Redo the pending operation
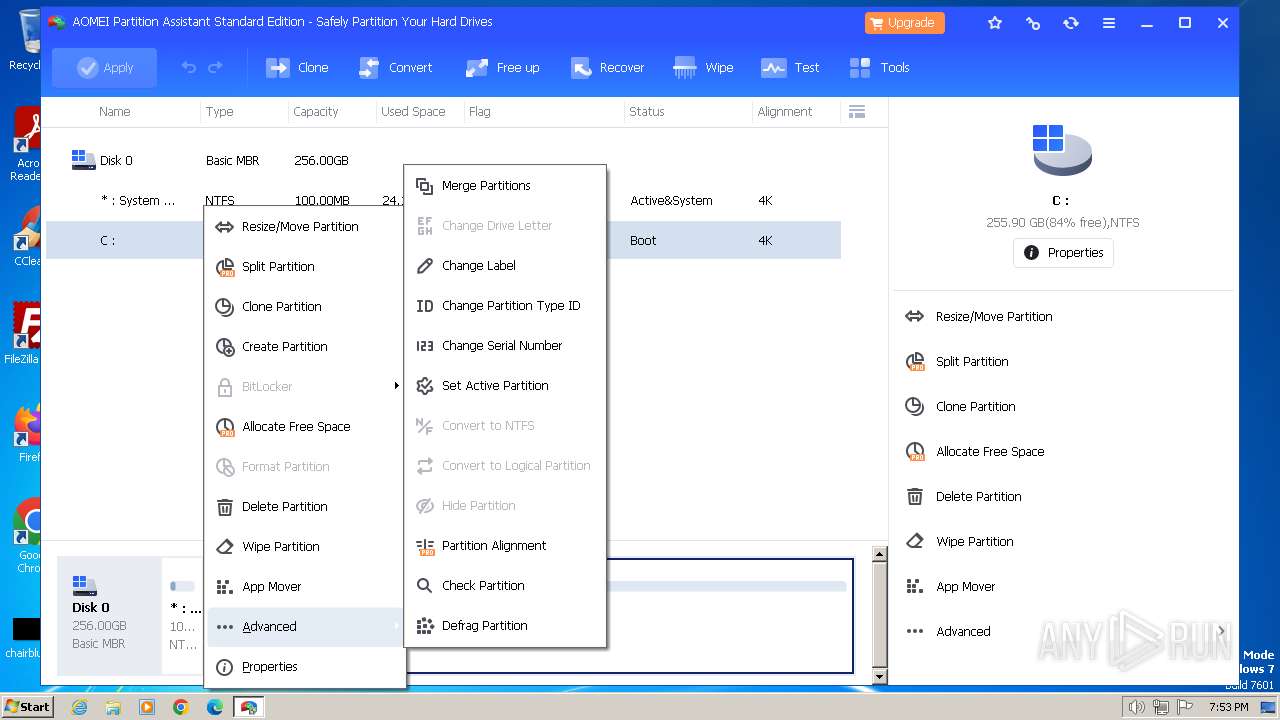The image size is (1280, 720). point(215,68)
